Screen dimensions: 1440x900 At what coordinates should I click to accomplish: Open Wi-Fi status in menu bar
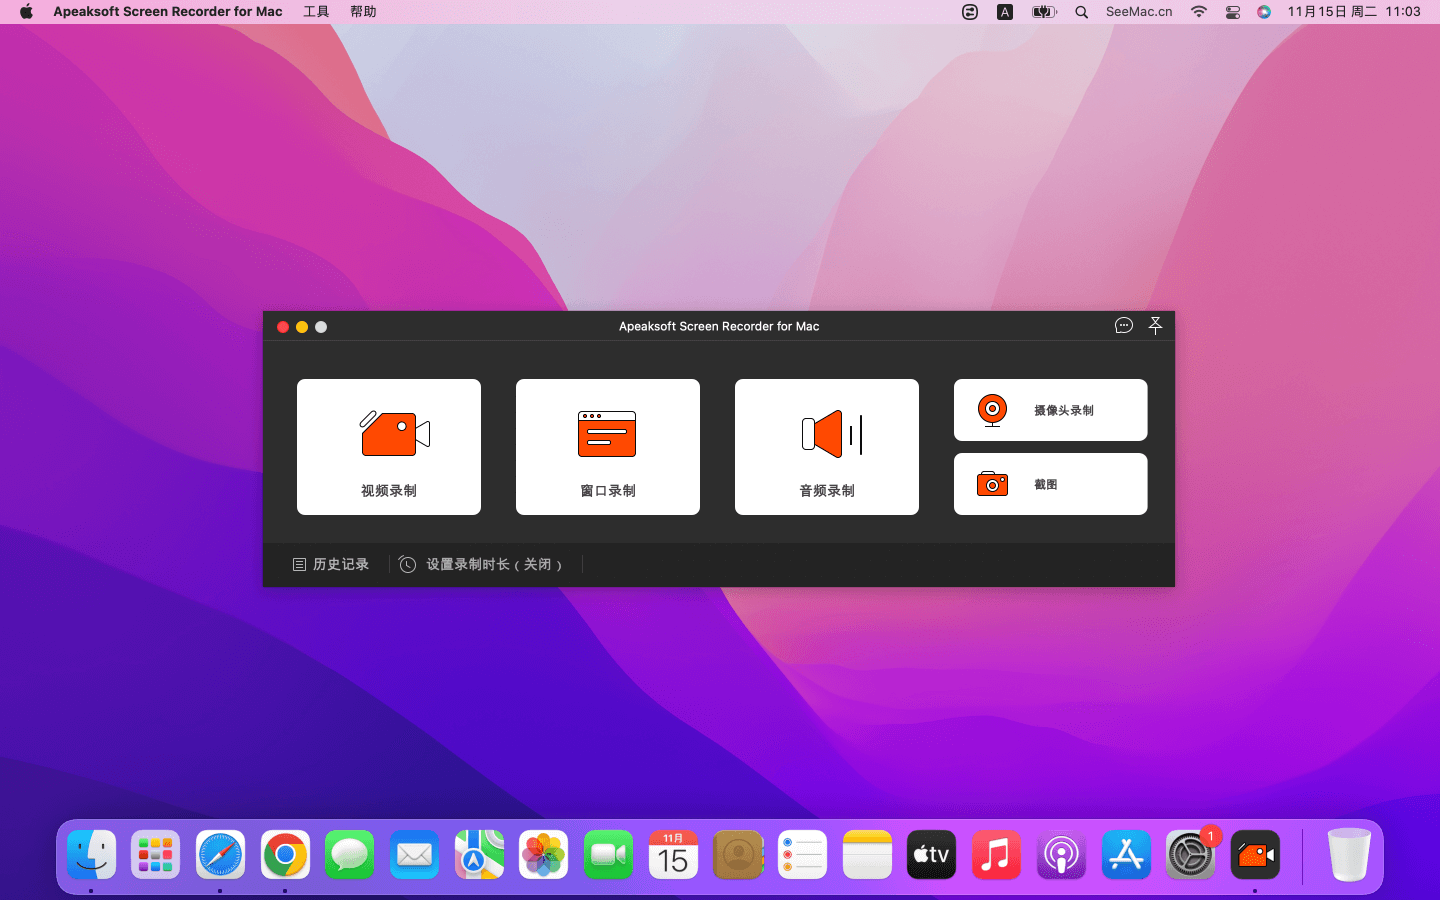coord(1198,12)
